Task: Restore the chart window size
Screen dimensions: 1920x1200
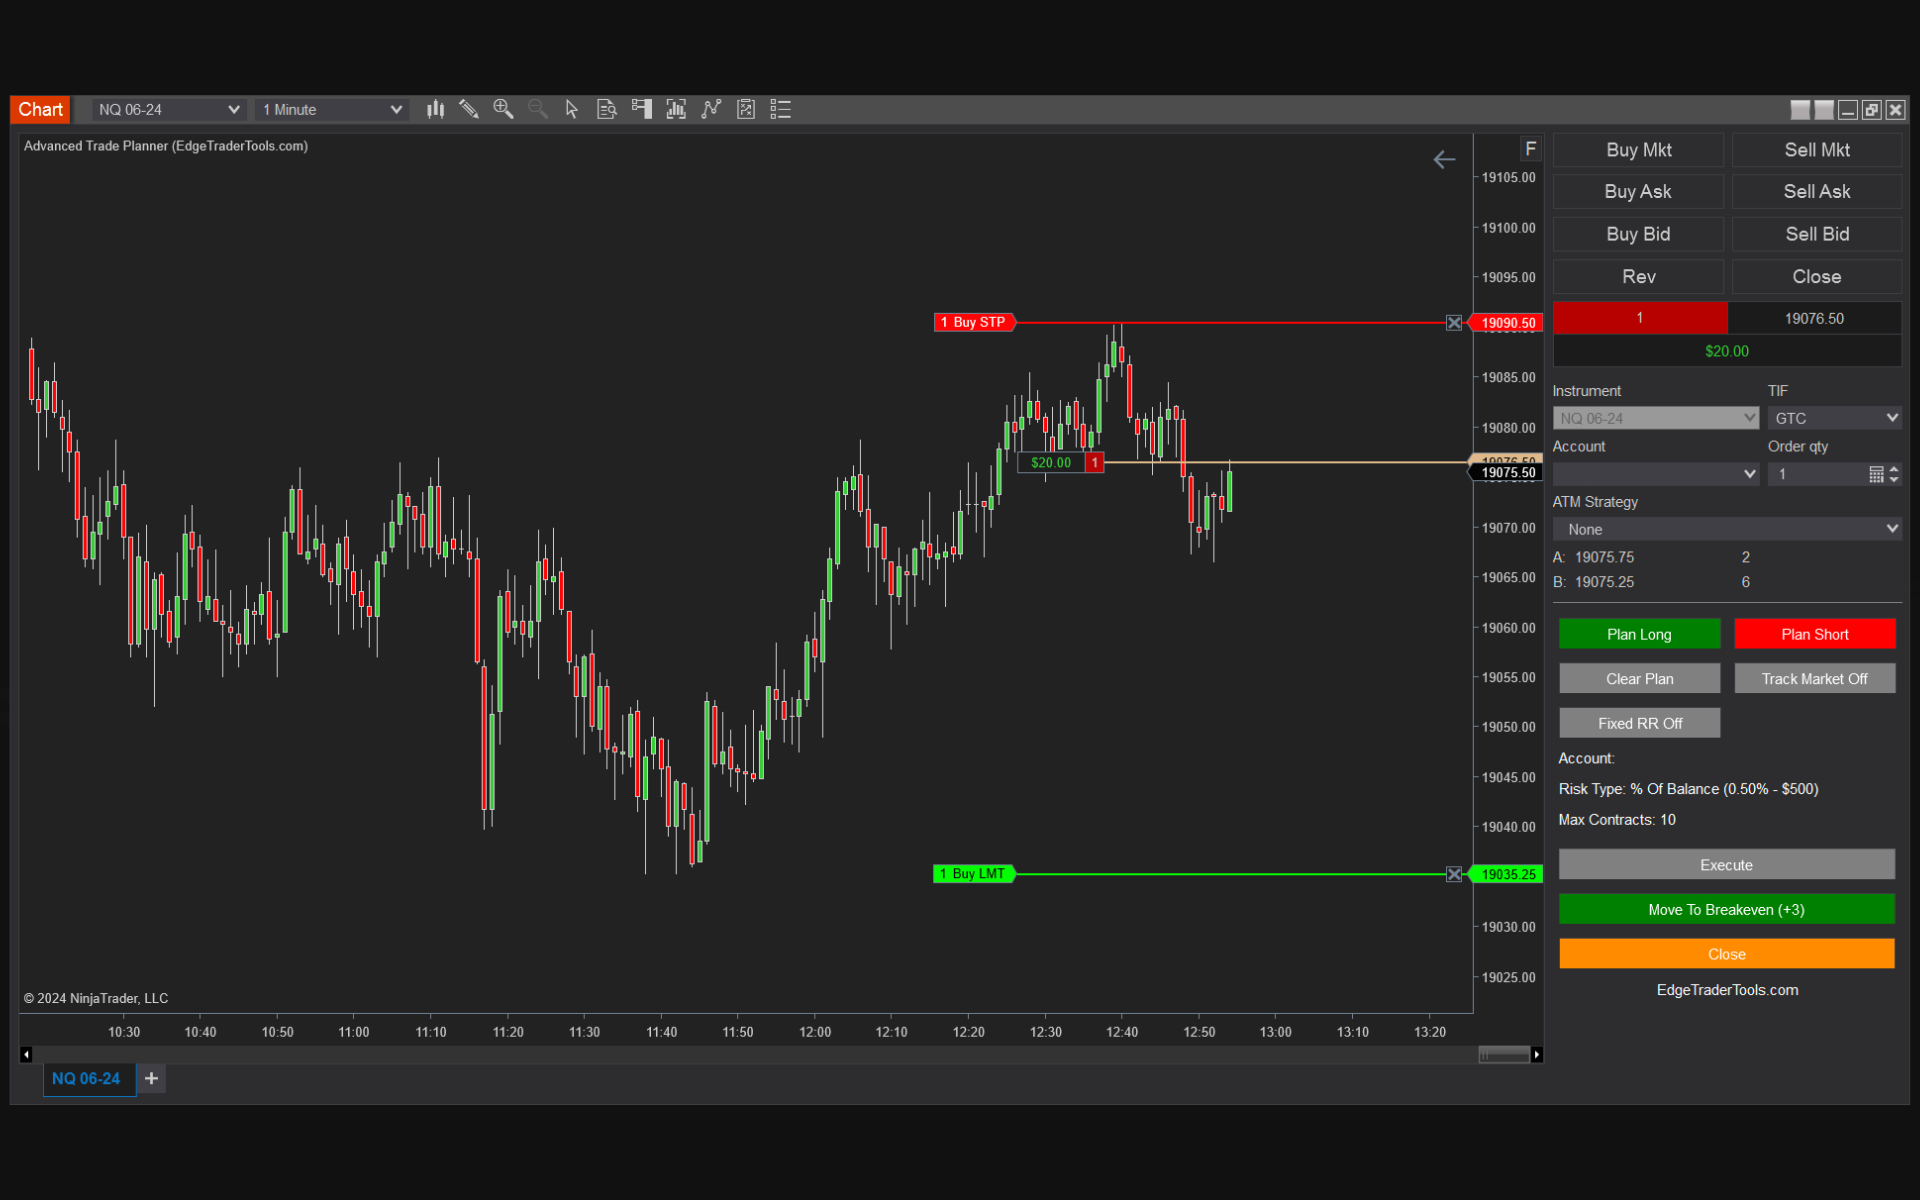Action: click(1872, 110)
